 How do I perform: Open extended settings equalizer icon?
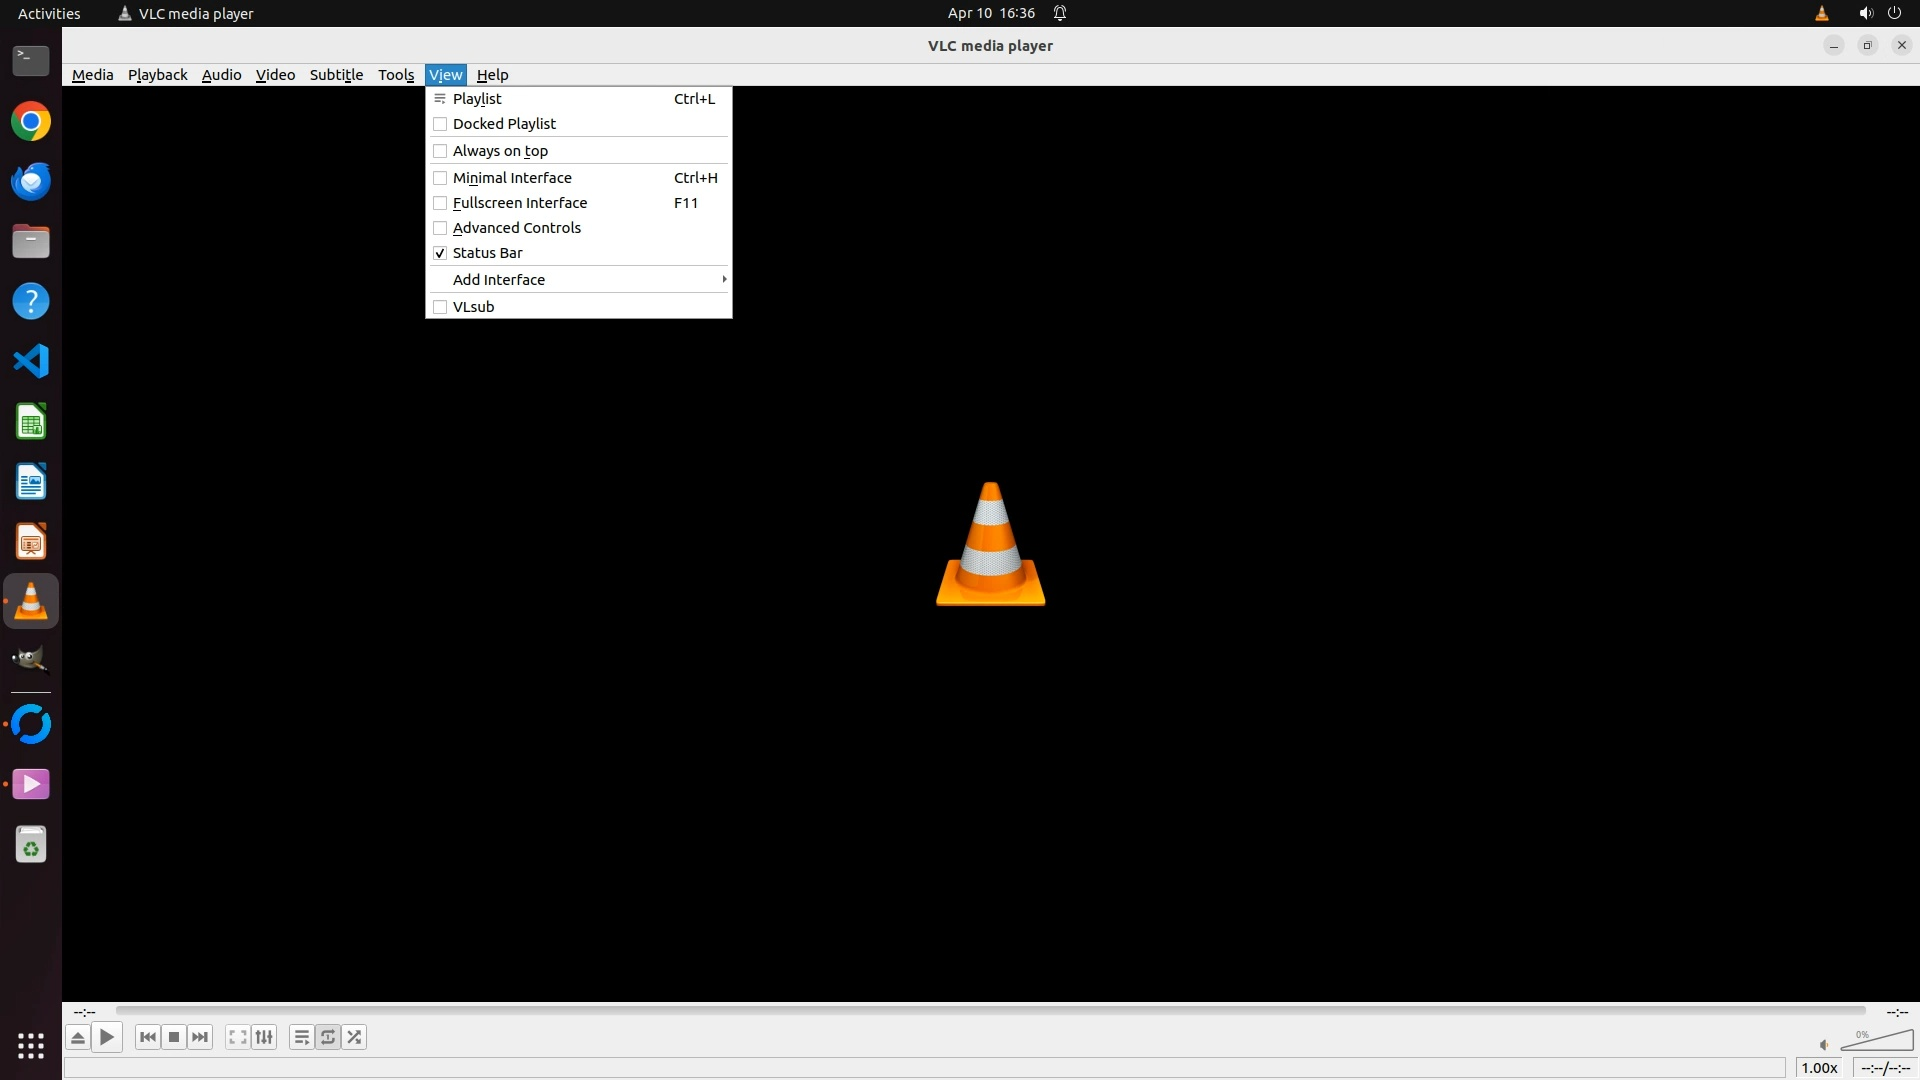click(x=264, y=1037)
